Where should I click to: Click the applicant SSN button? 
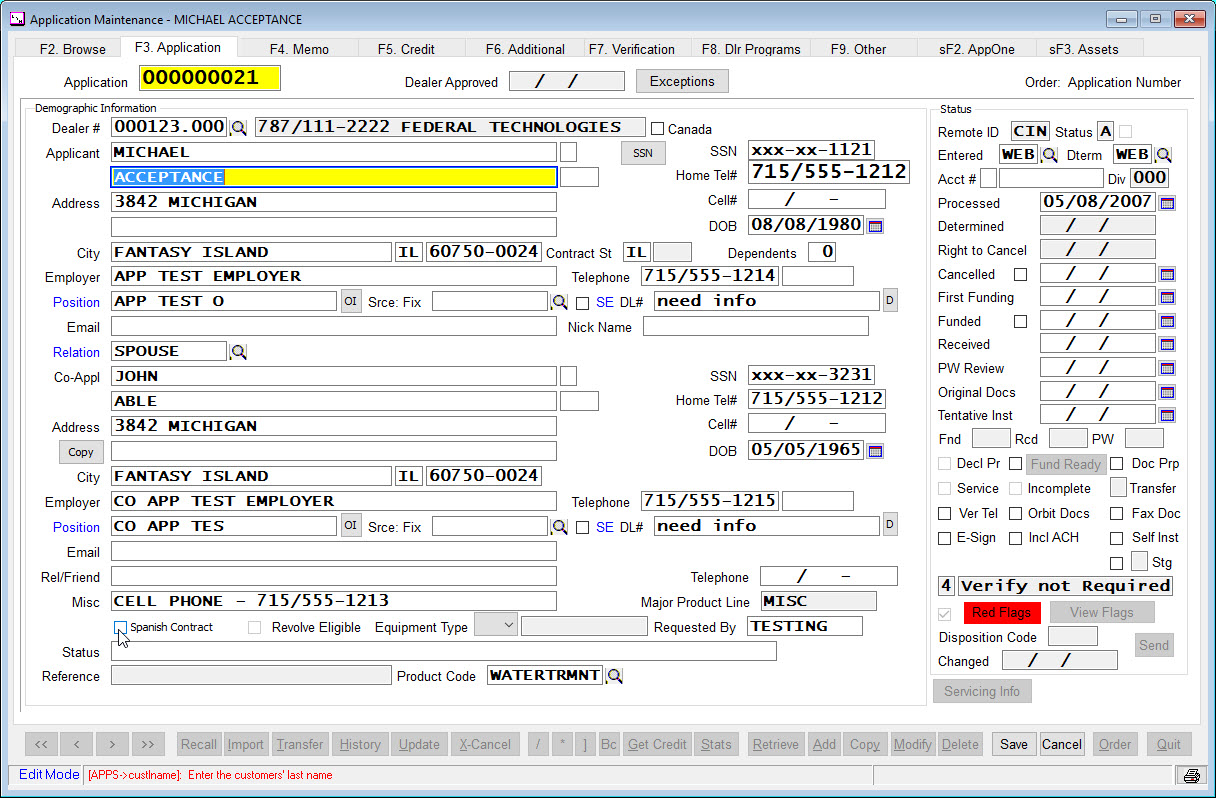(x=643, y=153)
